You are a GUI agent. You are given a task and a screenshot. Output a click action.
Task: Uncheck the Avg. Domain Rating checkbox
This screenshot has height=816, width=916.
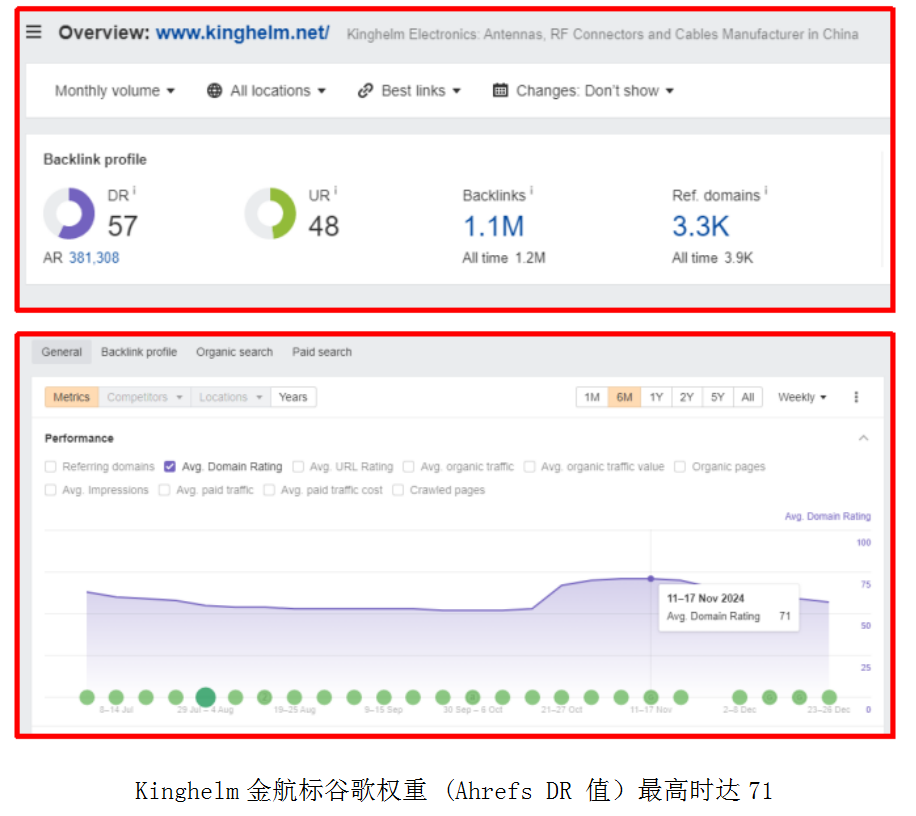pos(170,467)
